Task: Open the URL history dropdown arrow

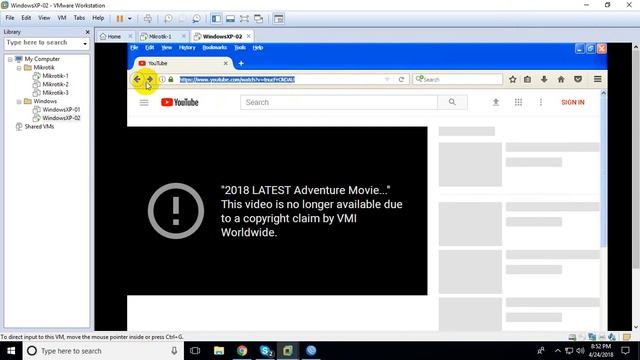Action: point(387,79)
